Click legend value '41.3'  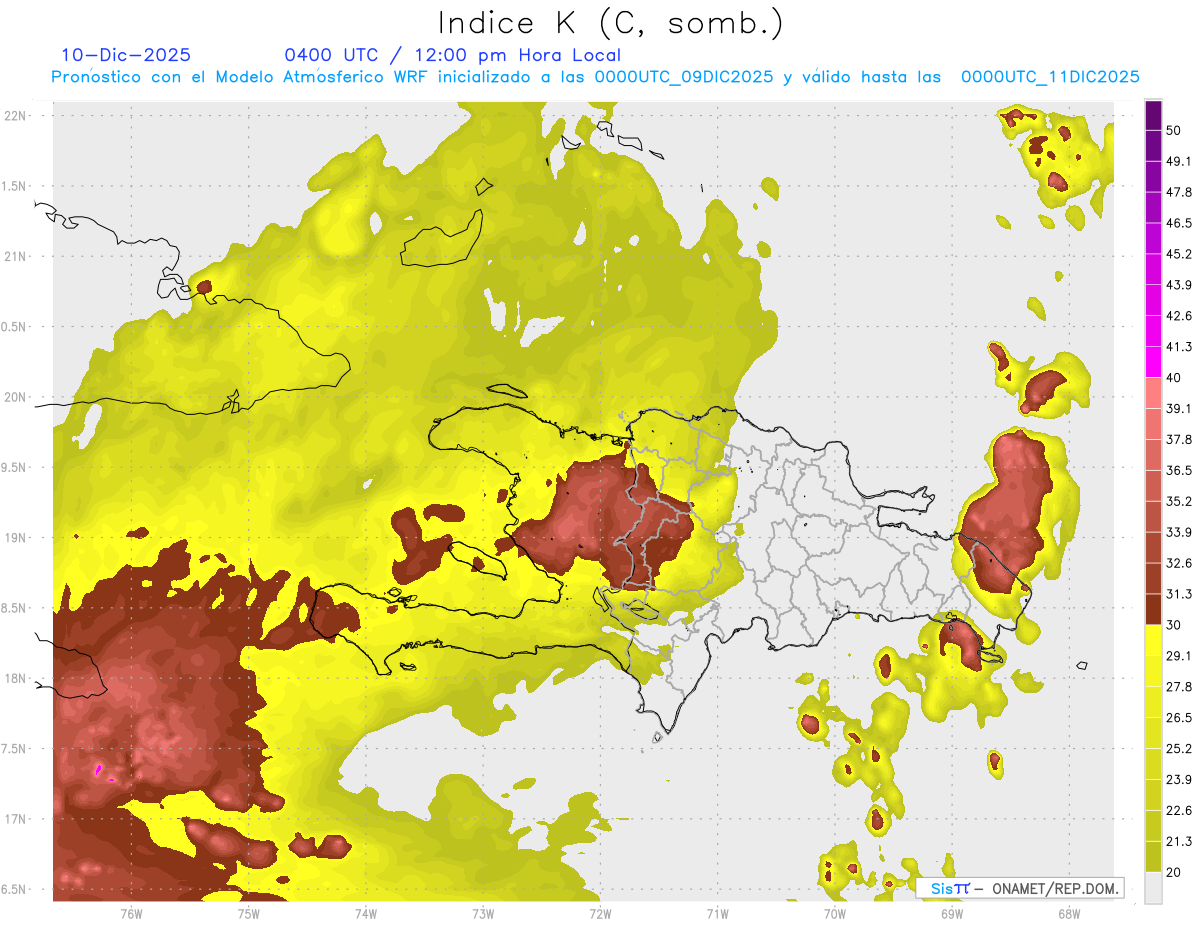(1179, 347)
